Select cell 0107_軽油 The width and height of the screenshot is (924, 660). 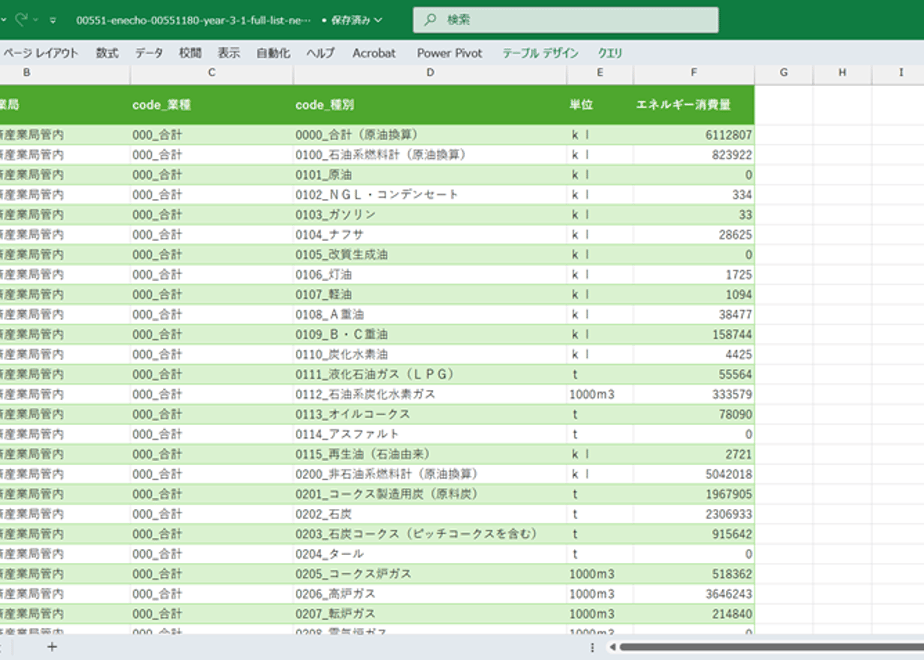430,295
